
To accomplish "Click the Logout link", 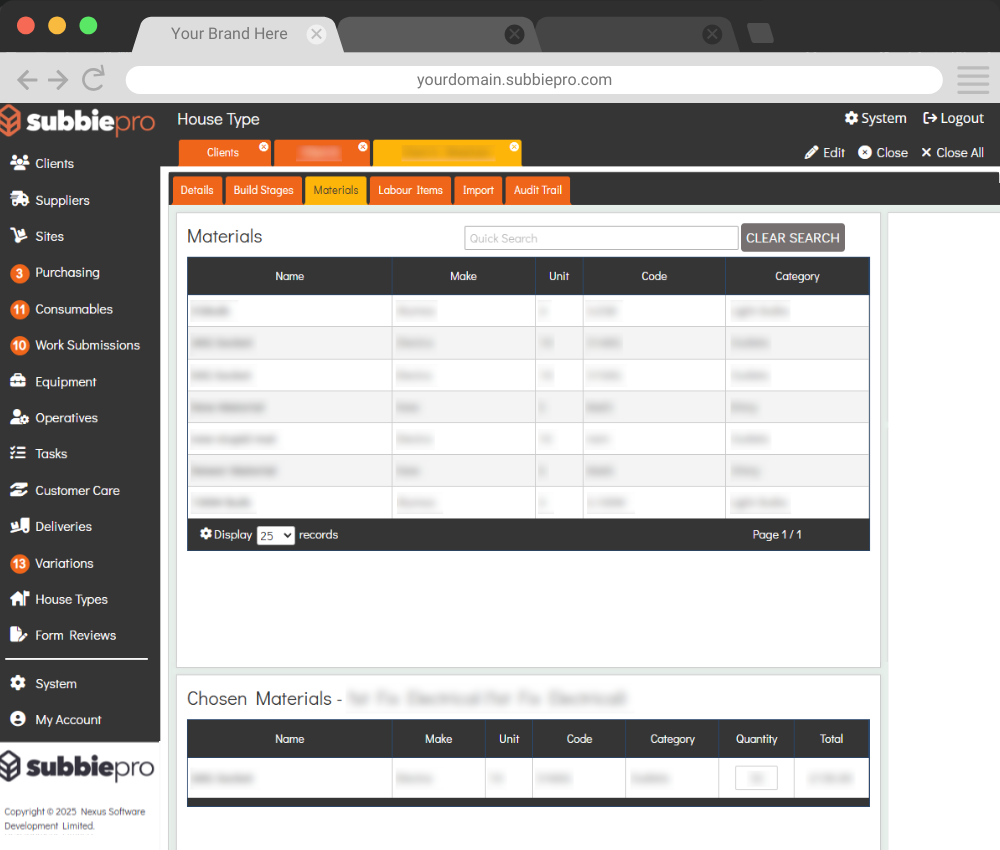I will click(954, 118).
